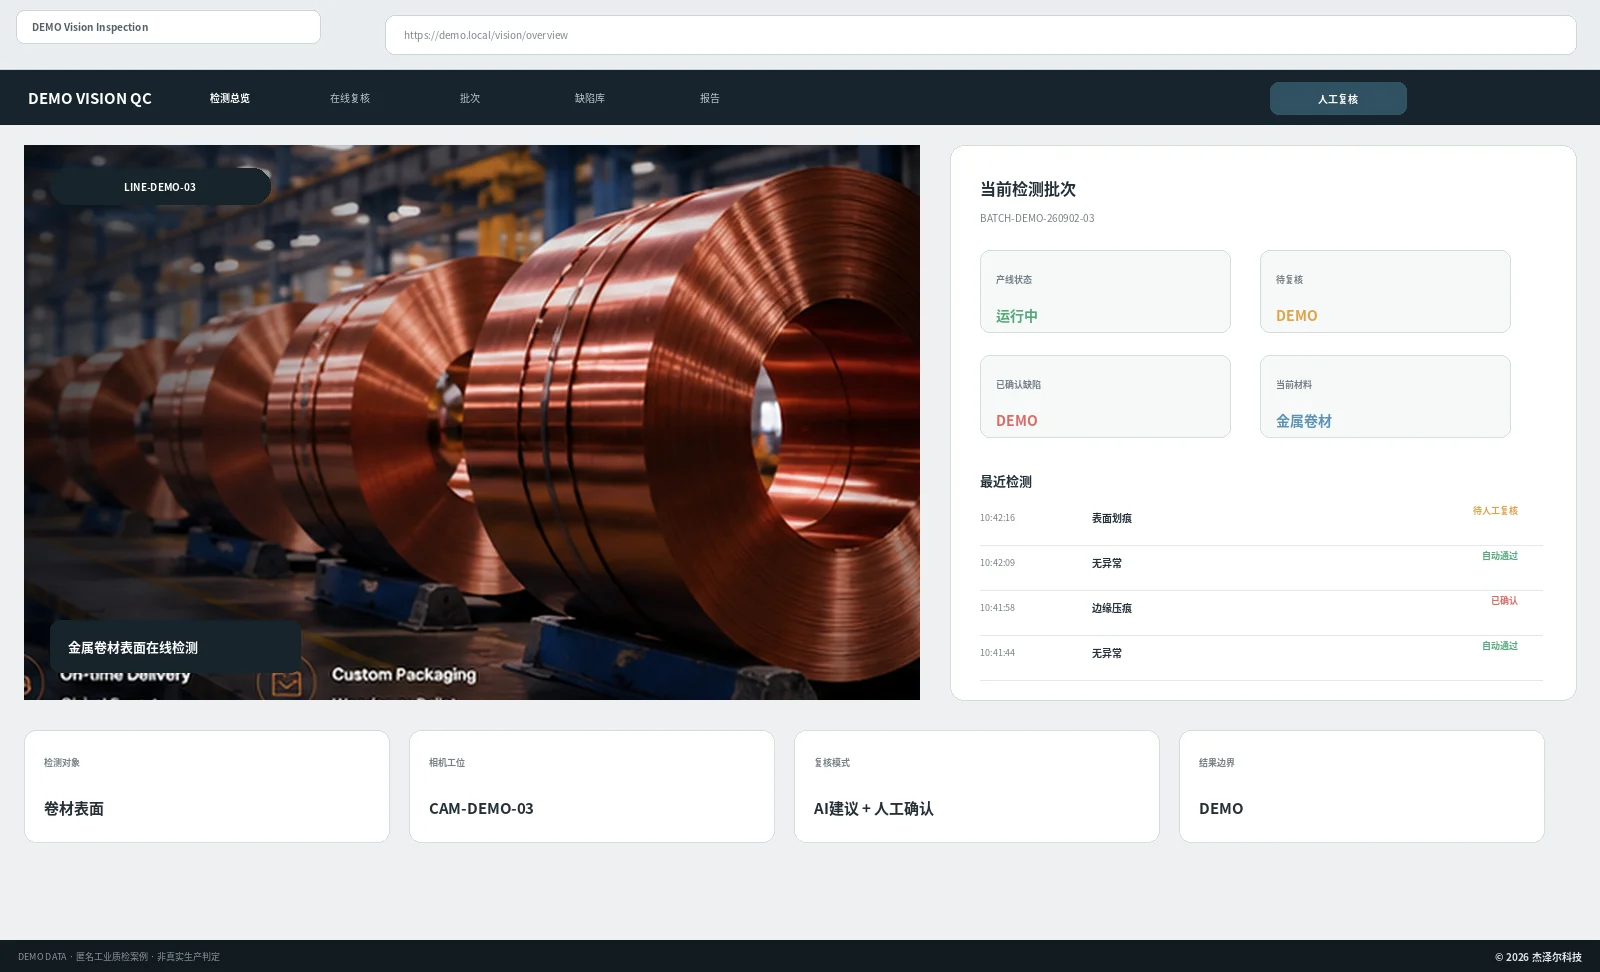Click the 待人工复核 status label
The height and width of the screenshot is (972, 1600).
1495,511
